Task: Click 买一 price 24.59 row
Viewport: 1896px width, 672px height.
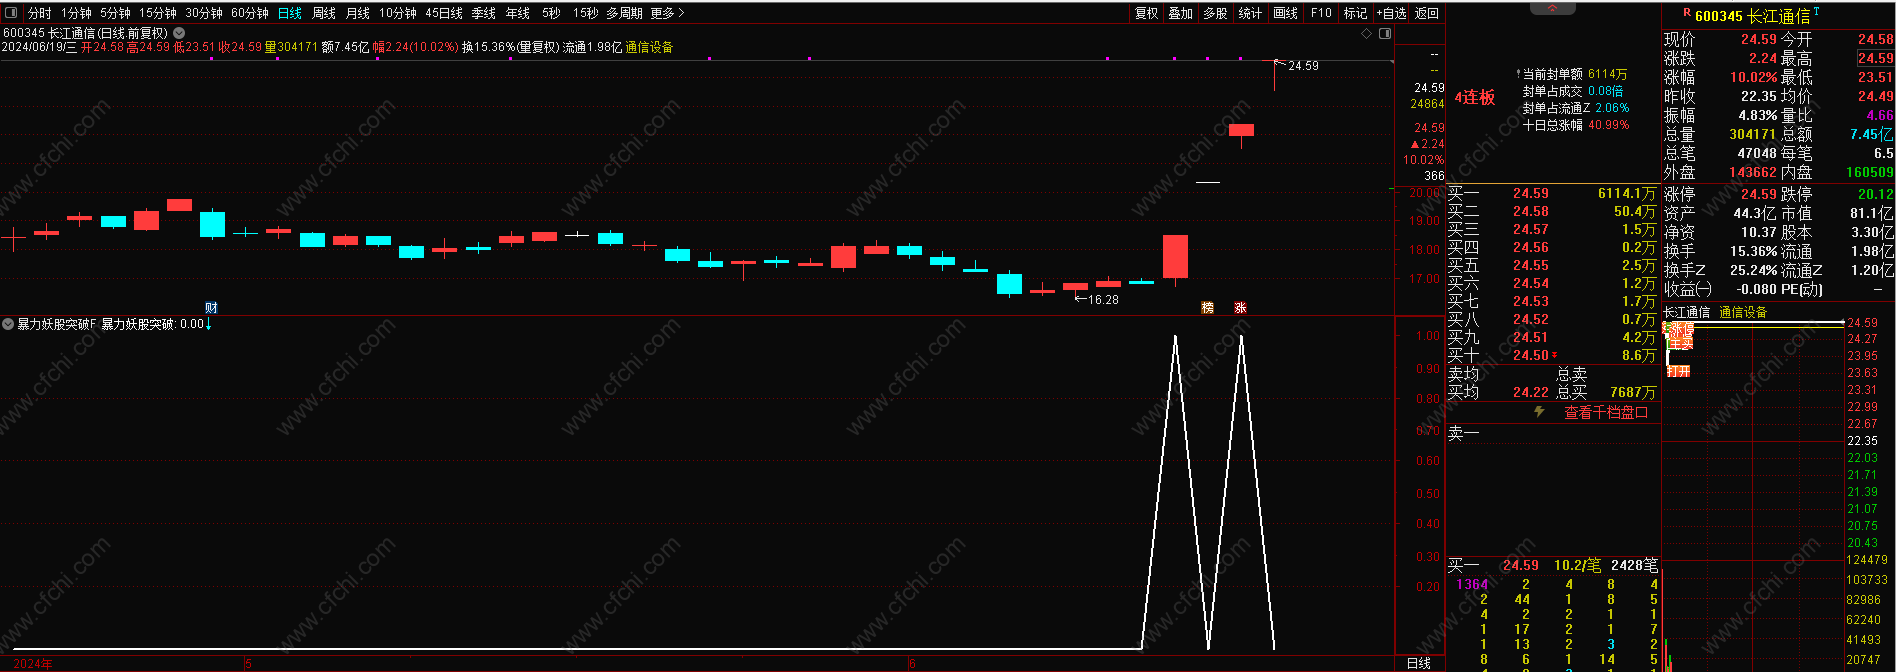Action: coord(1553,193)
